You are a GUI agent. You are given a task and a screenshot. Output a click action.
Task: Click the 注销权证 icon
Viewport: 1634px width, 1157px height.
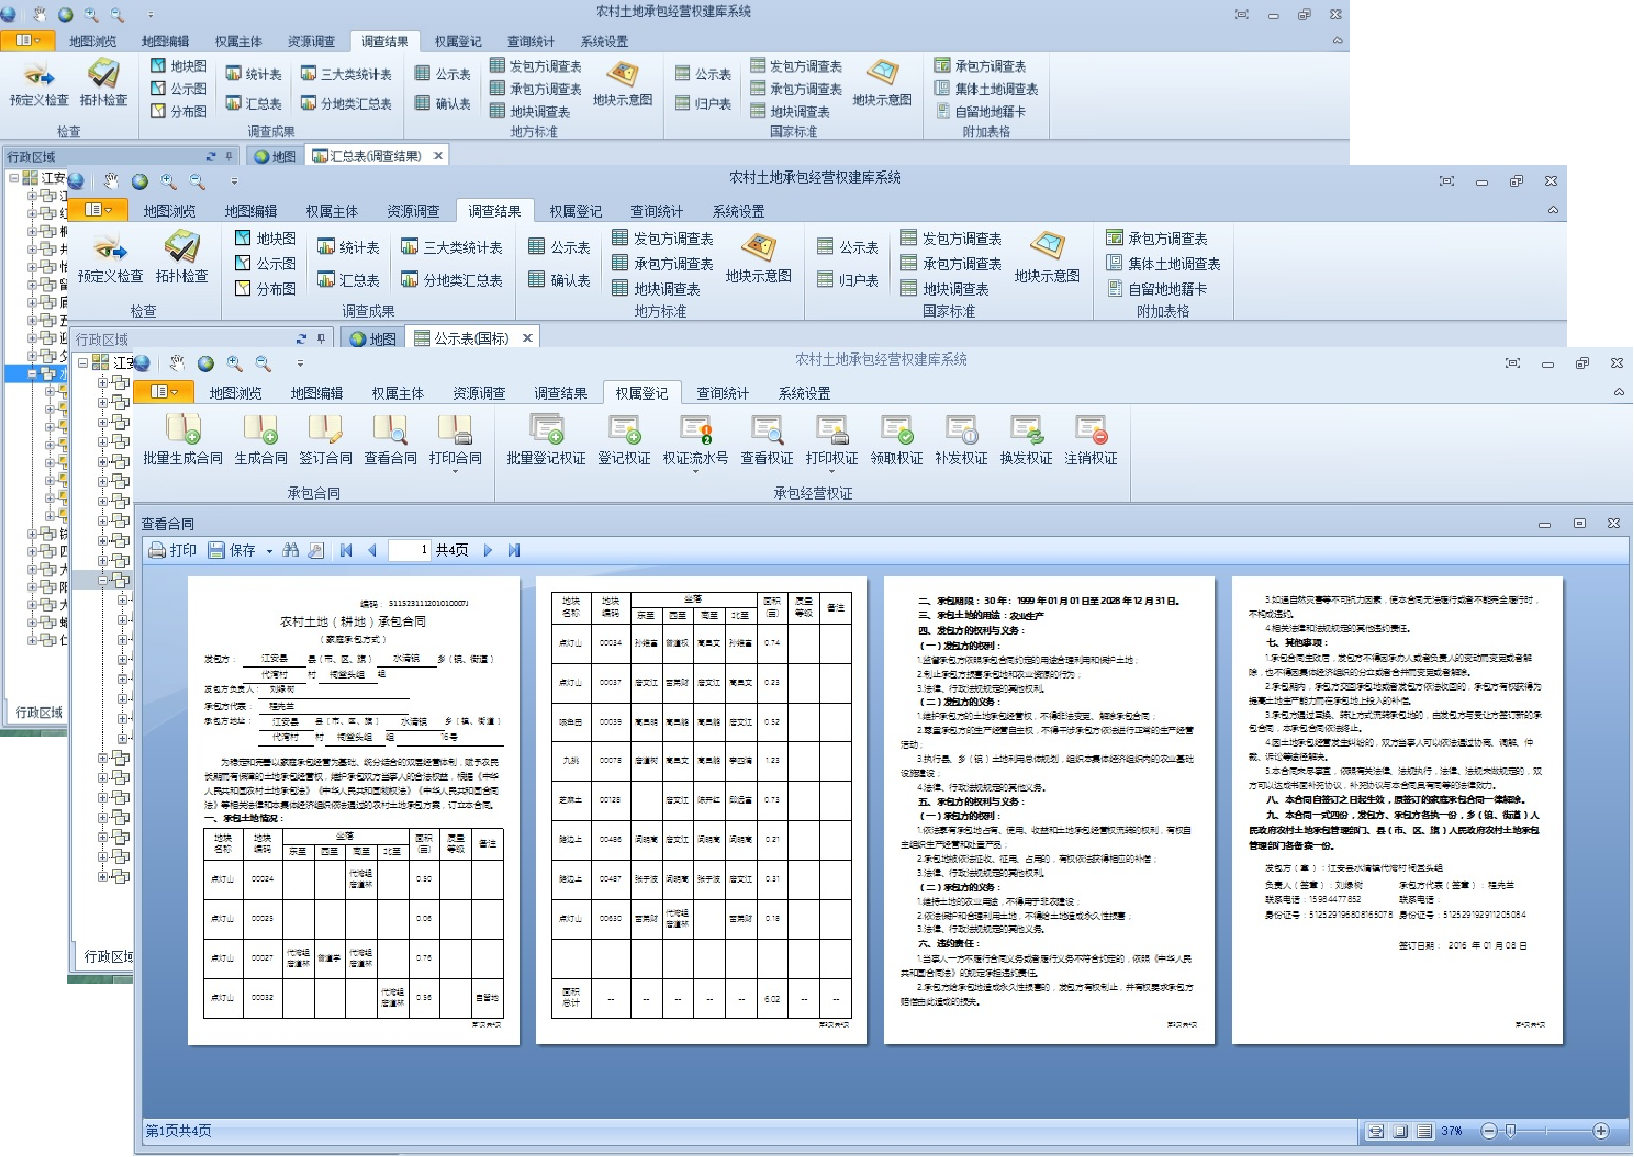click(1090, 440)
